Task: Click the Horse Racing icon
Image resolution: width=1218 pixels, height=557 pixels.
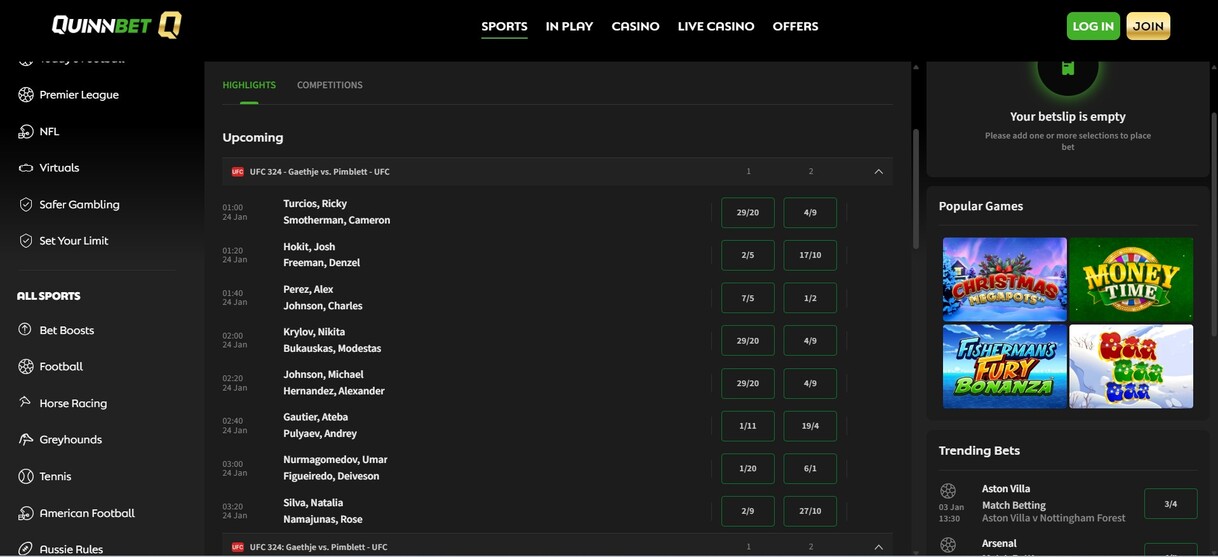Action: (26, 403)
